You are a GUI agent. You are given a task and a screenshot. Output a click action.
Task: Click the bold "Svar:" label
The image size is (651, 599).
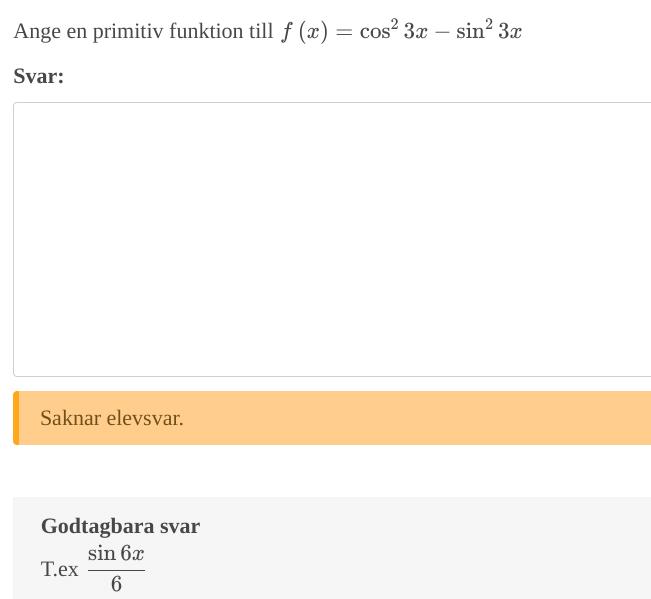(x=38, y=76)
